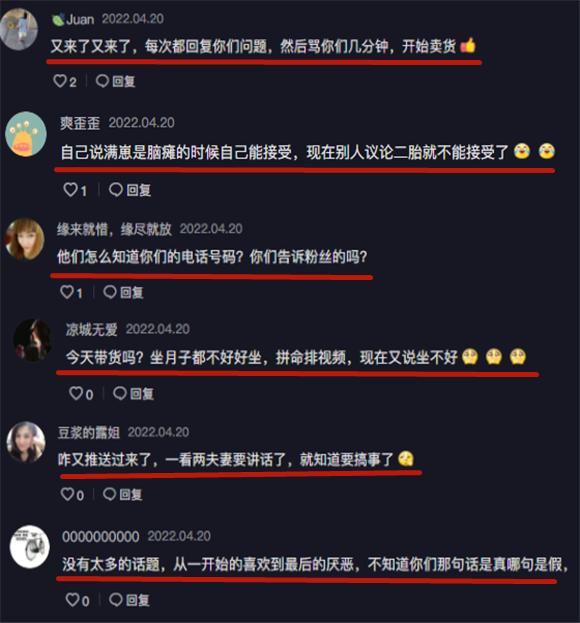Reply to Juan's comment
This screenshot has height=623, width=580.
(116, 81)
